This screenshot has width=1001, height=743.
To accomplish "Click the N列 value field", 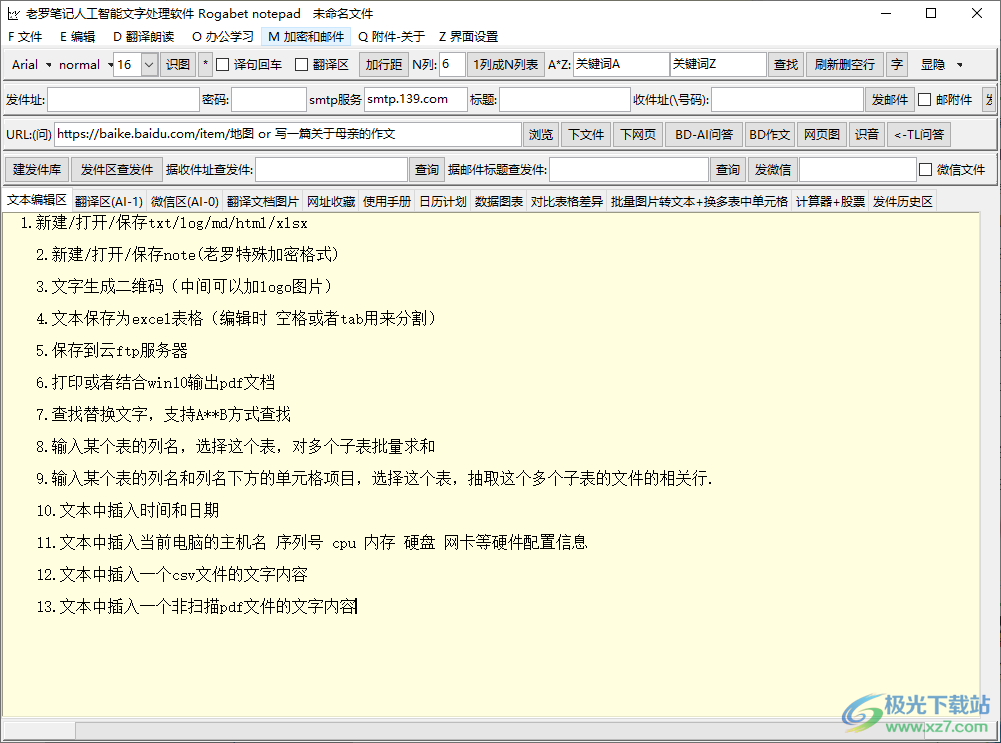I will [x=452, y=64].
